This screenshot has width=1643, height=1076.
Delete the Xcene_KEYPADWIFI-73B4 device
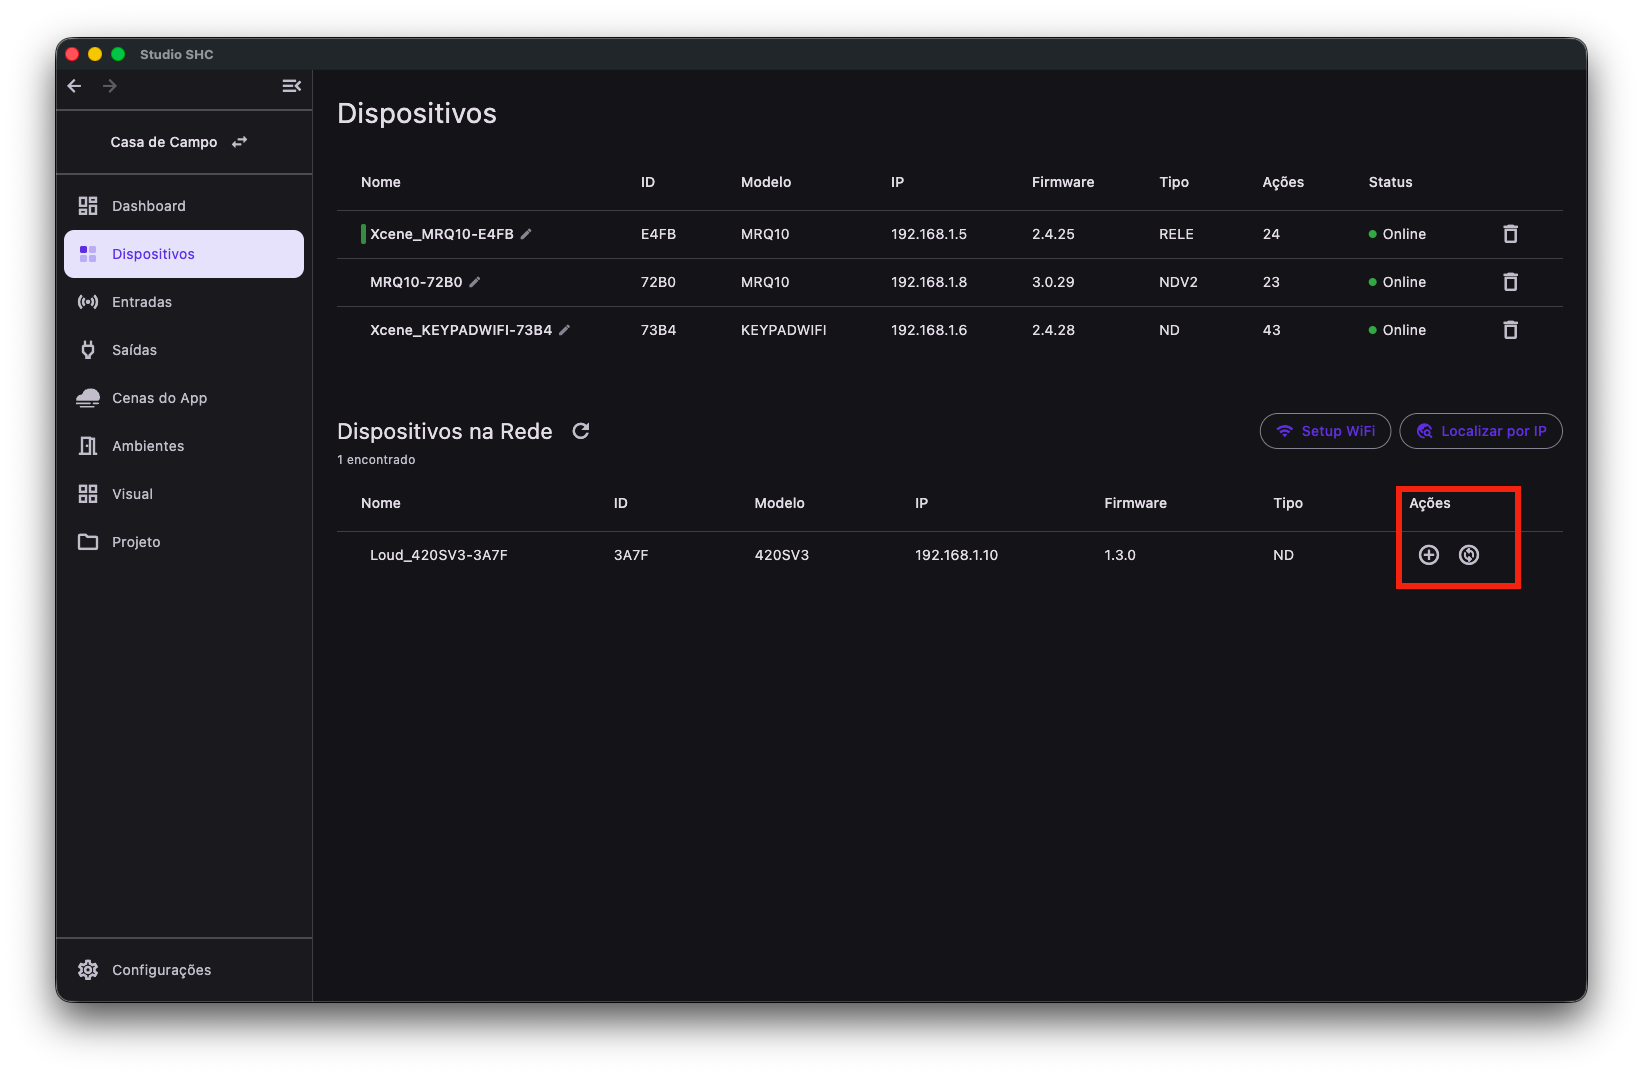pyautogui.click(x=1511, y=330)
